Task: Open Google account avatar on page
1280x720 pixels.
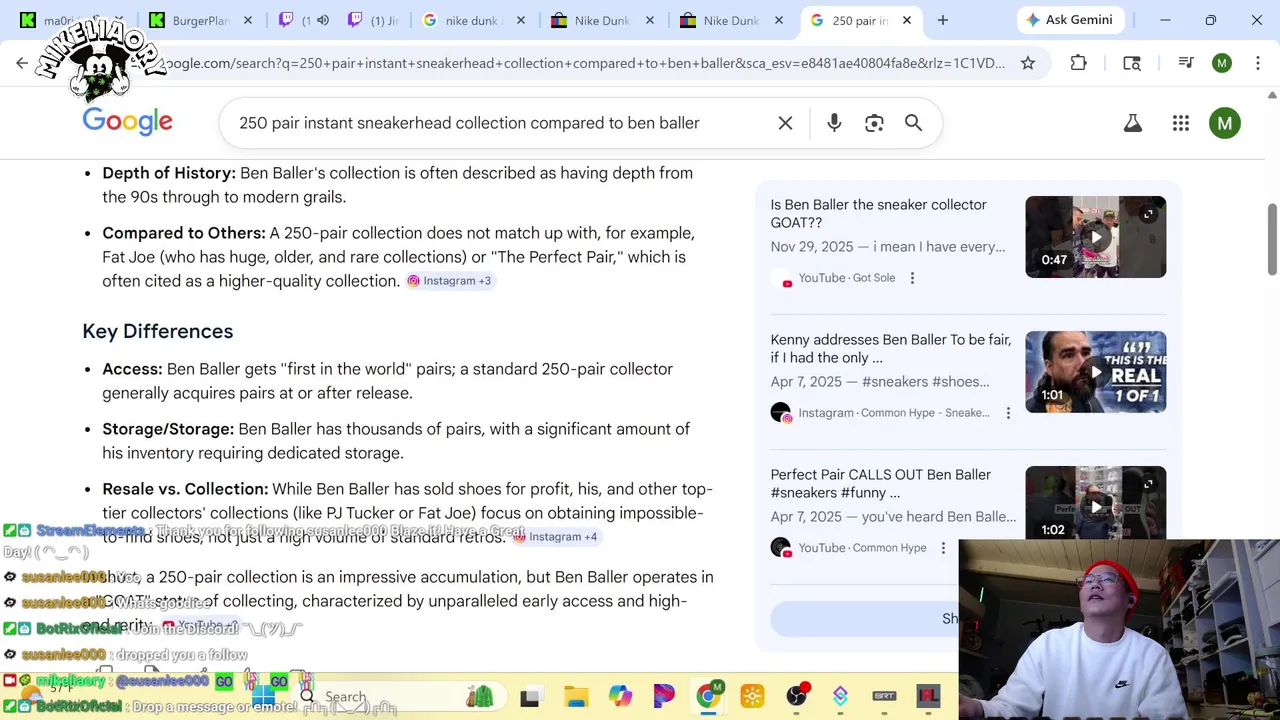Action: click(x=1225, y=123)
